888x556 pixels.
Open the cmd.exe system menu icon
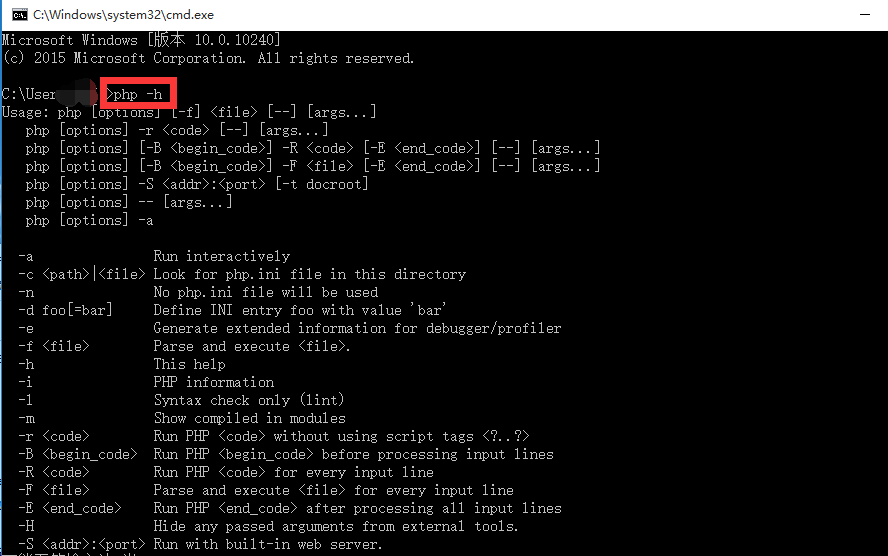click(x=19, y=15)
